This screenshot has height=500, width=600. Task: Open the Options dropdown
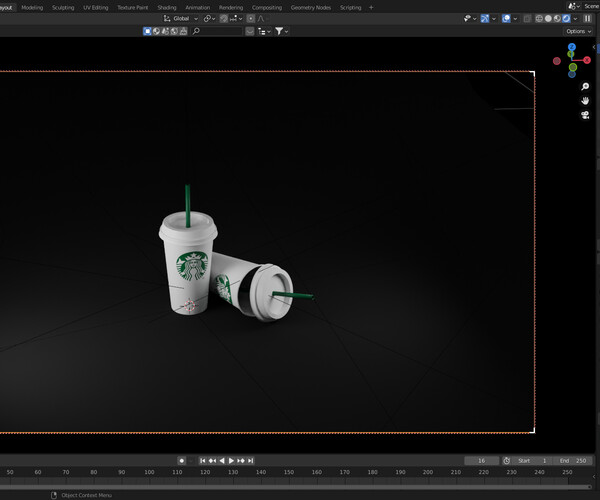click(x=578, y=31)
